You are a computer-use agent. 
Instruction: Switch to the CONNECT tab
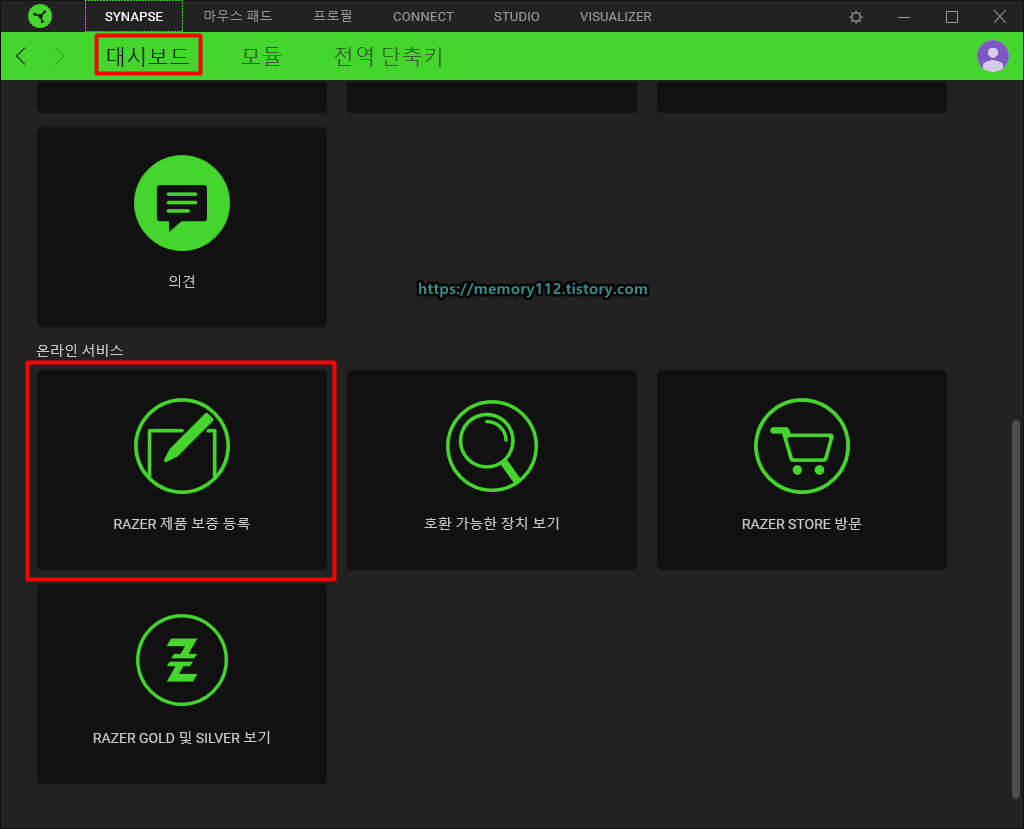click(423, 17)
